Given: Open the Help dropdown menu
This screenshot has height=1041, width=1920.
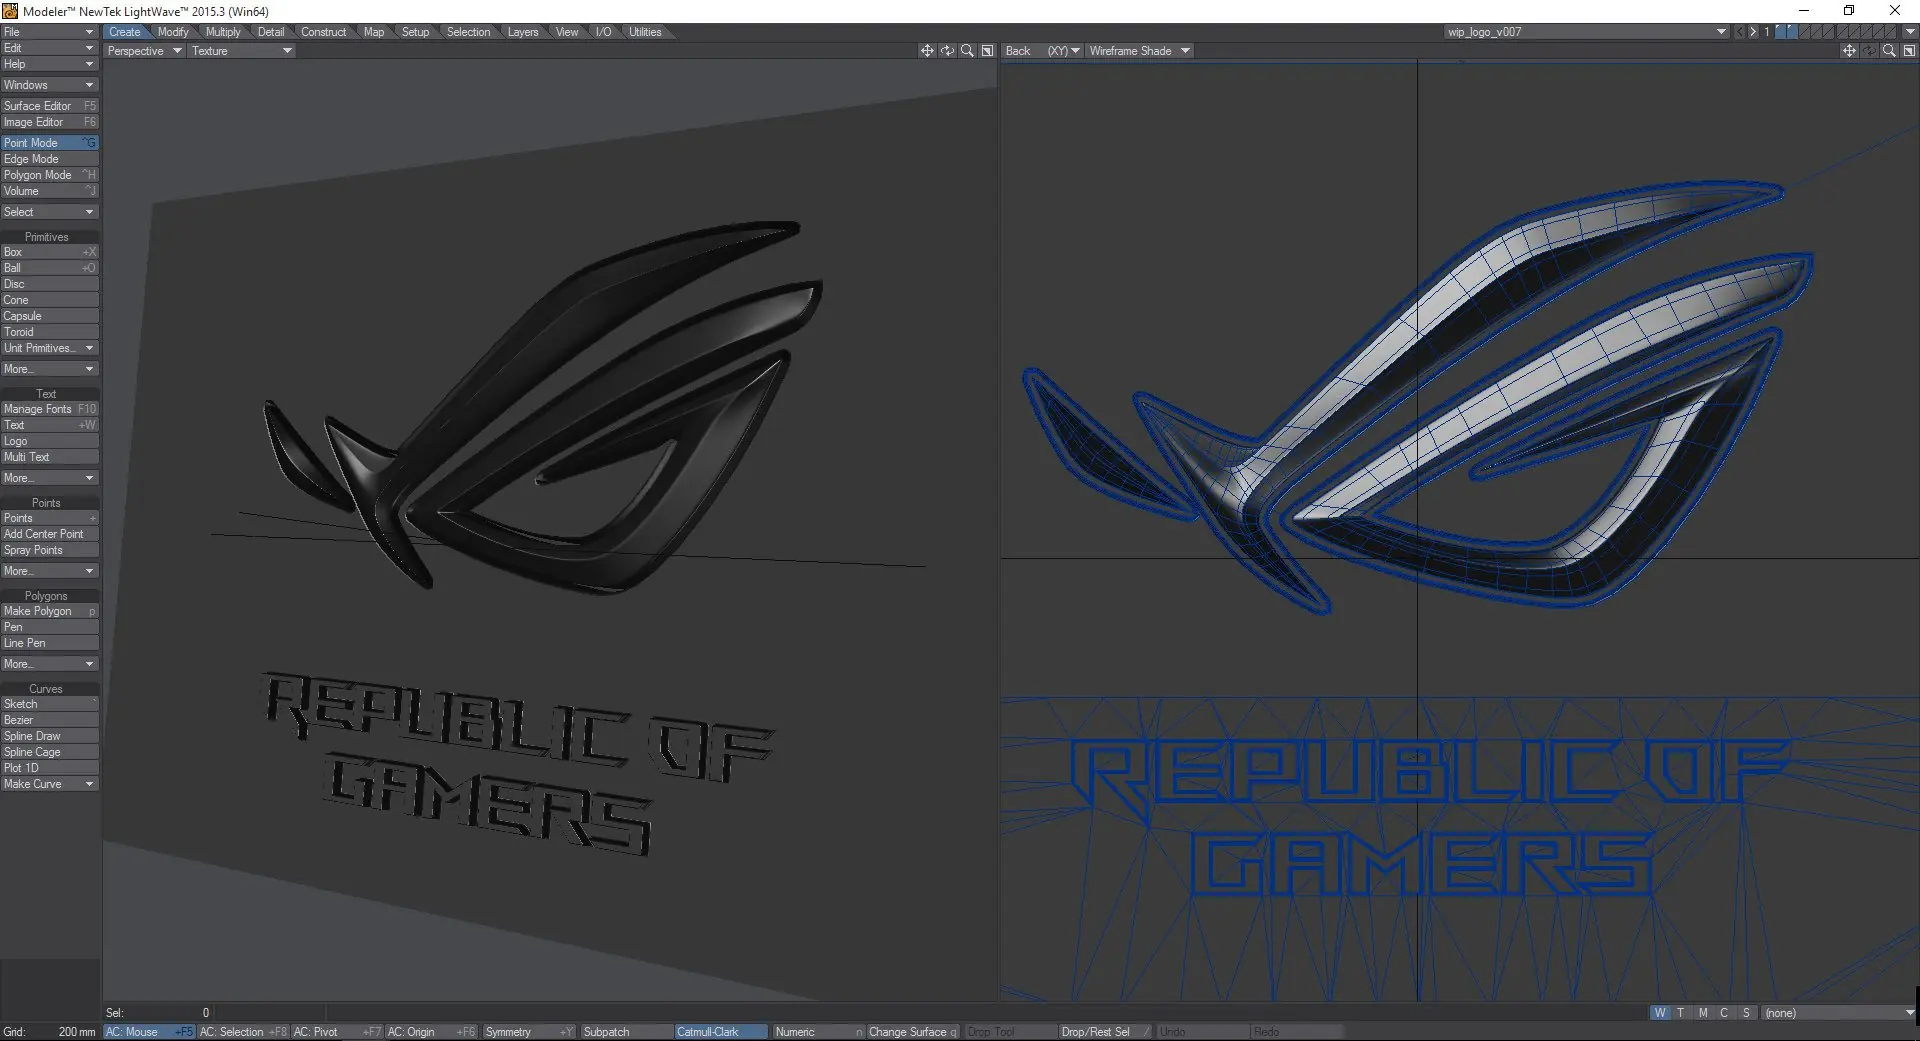Looking at the screenshot, I should [x=49, y=64].
